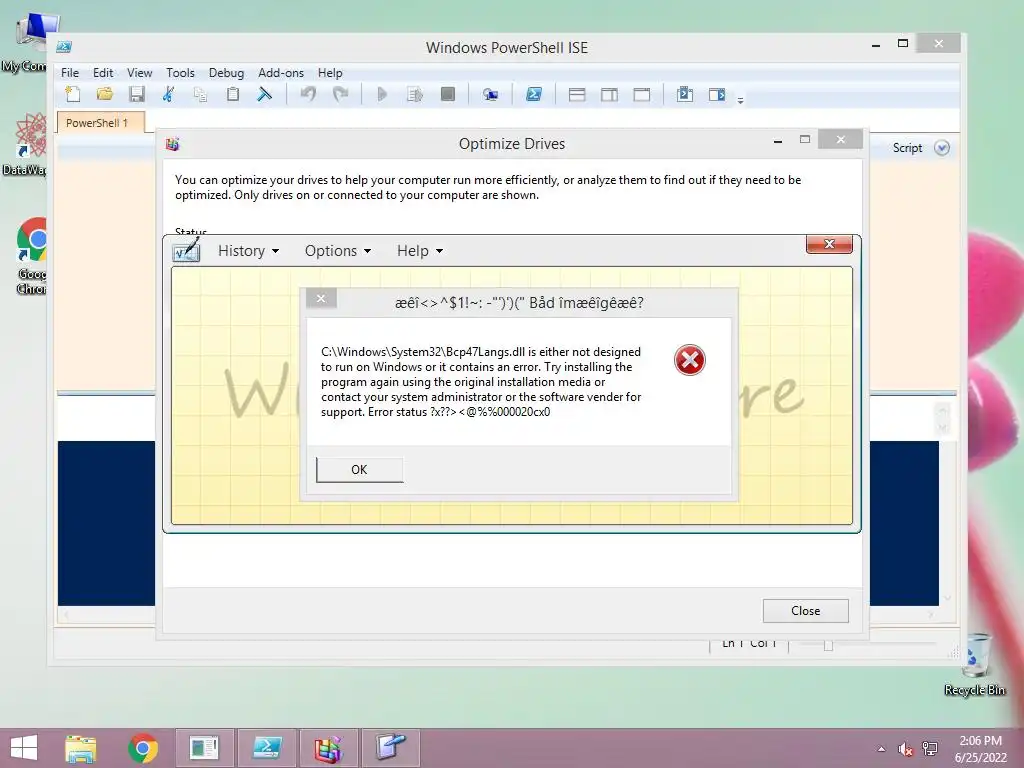Click the New script icon in PowerShell ISE
Viewport: 1024px width, 768px height.
(x=73, y=94)
